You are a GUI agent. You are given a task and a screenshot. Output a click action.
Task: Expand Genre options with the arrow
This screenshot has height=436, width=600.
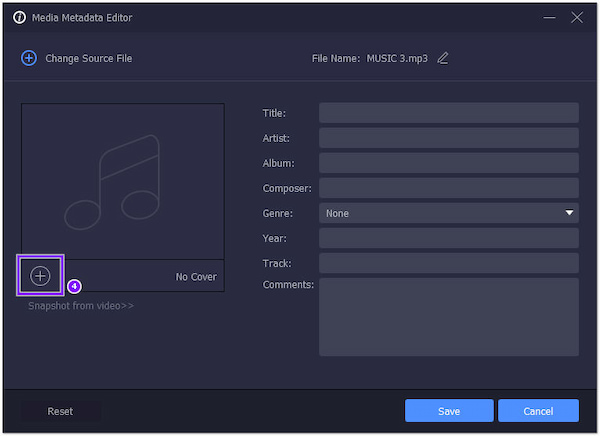point(569,213)
